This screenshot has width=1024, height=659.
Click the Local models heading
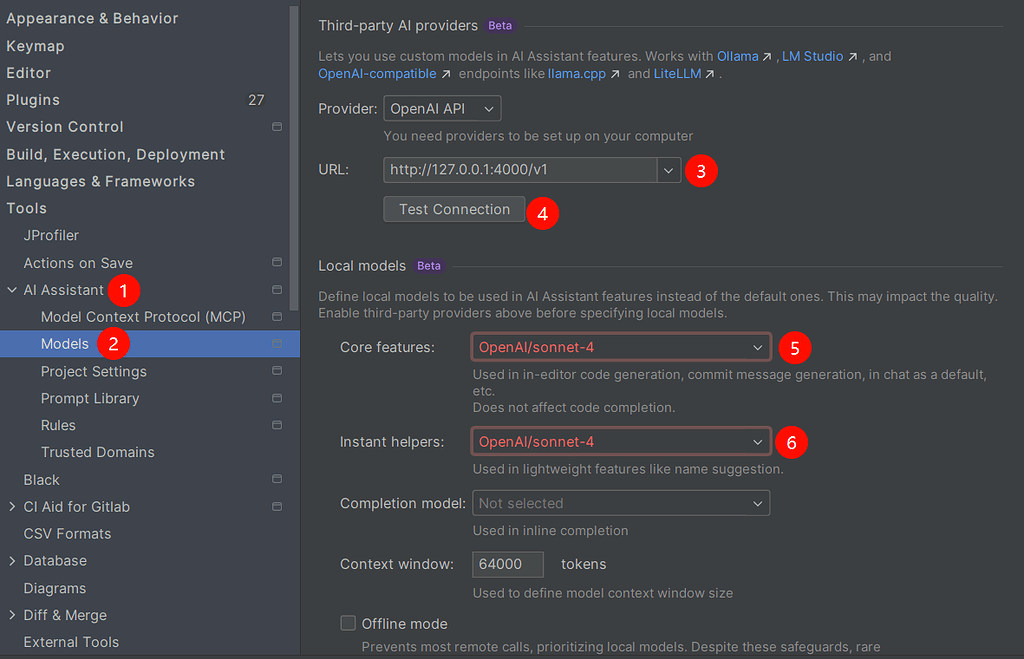[x=362, y=266]
